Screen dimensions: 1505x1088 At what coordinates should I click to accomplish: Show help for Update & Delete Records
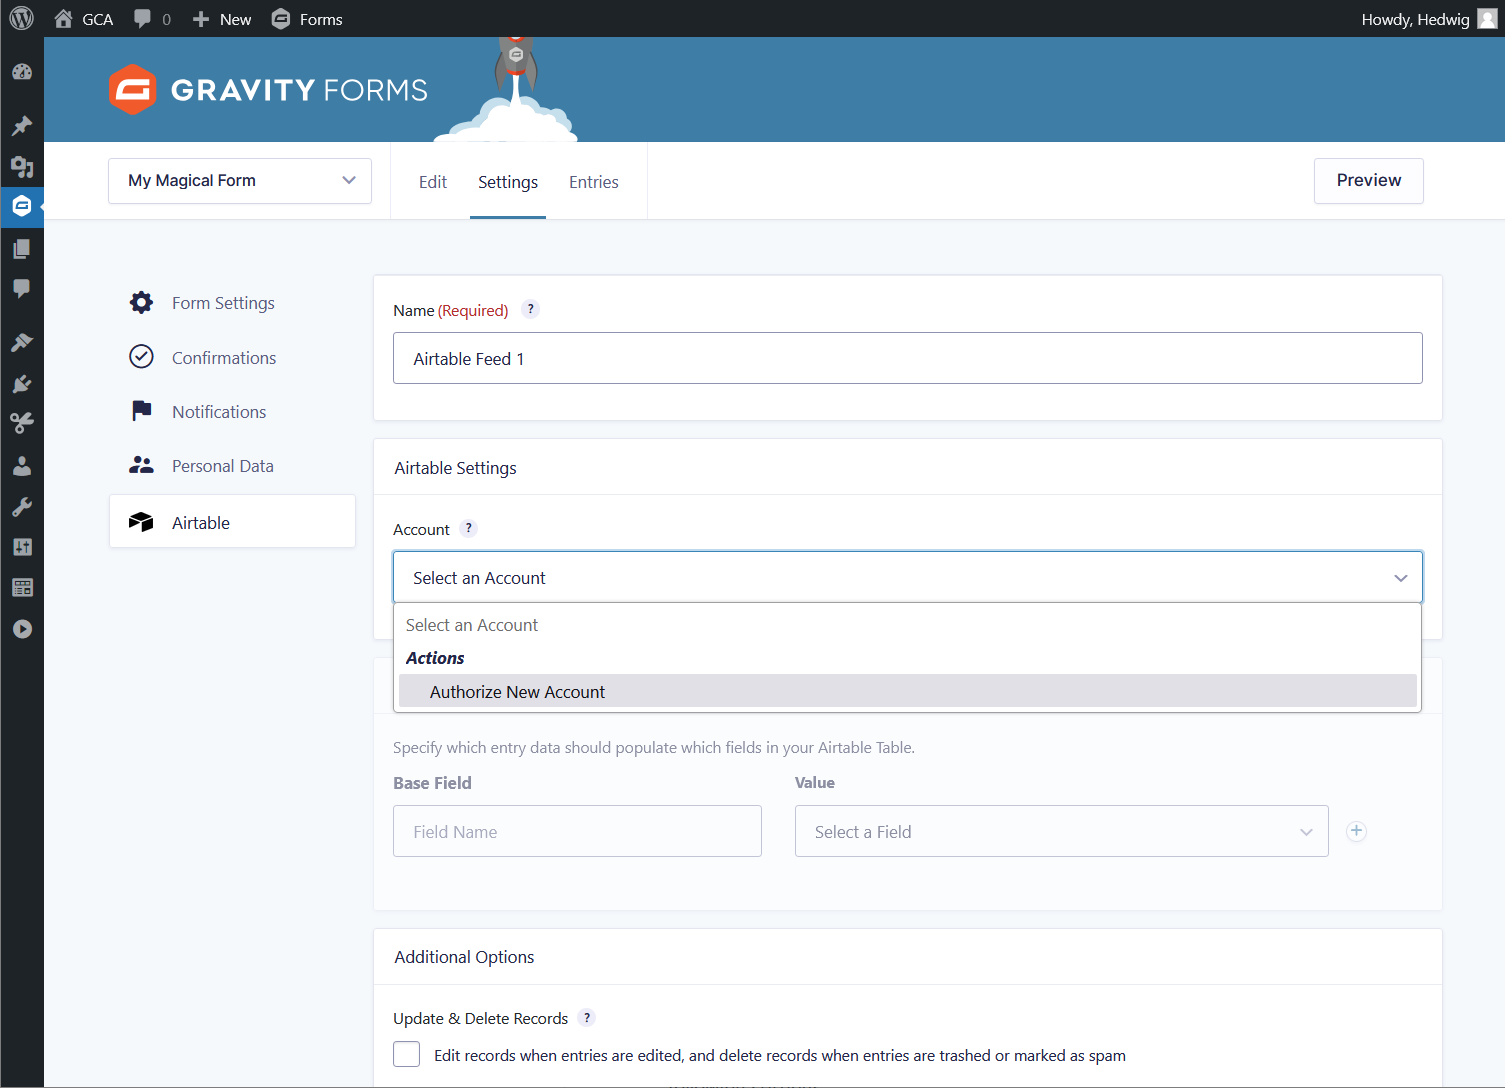tap(587, 1018)
